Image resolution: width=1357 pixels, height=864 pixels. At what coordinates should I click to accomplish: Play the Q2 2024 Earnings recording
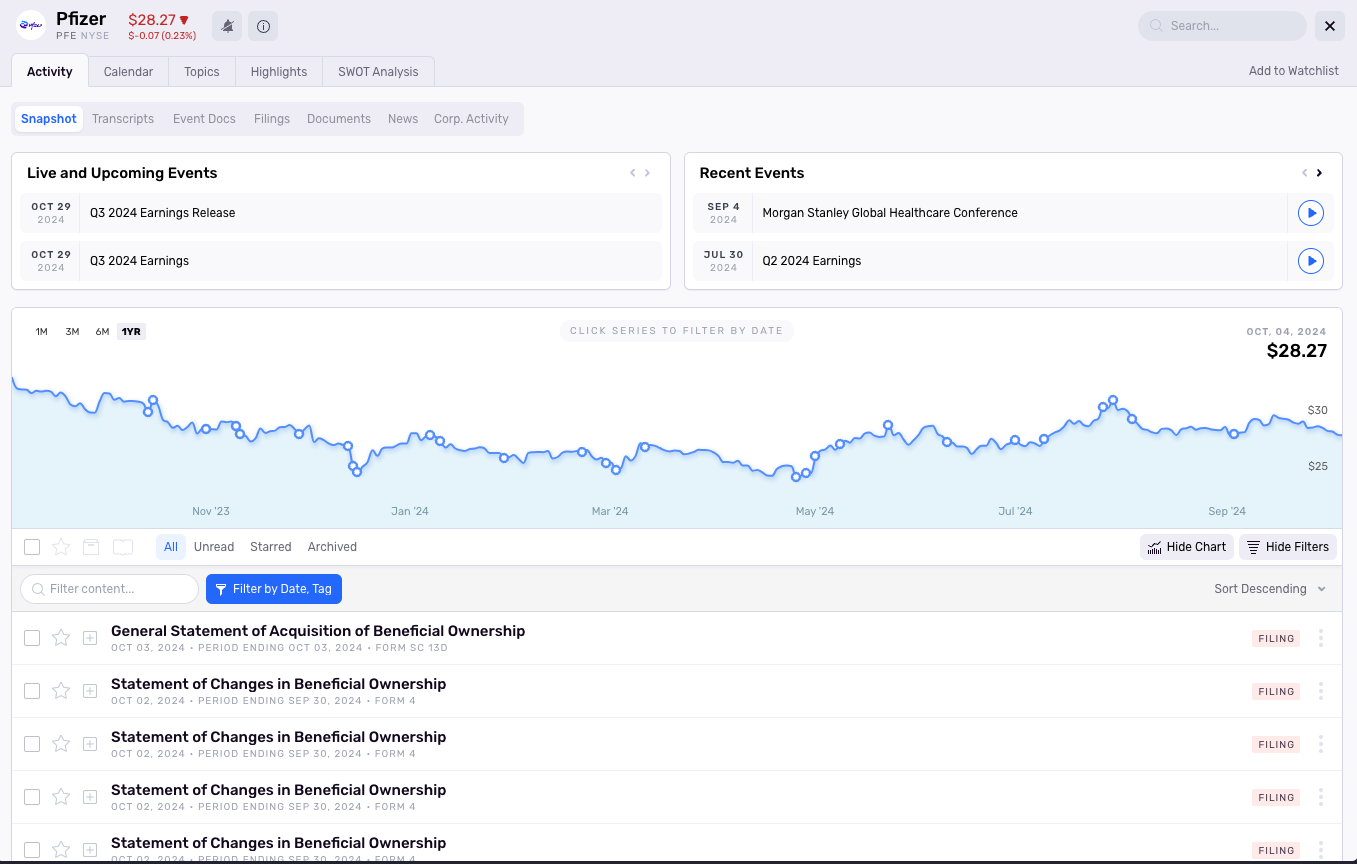[x=1310, y=261]
